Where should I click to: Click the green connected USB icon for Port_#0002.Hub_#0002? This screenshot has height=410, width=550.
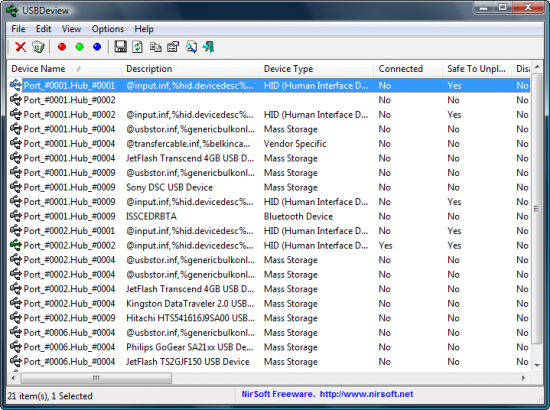16,245
